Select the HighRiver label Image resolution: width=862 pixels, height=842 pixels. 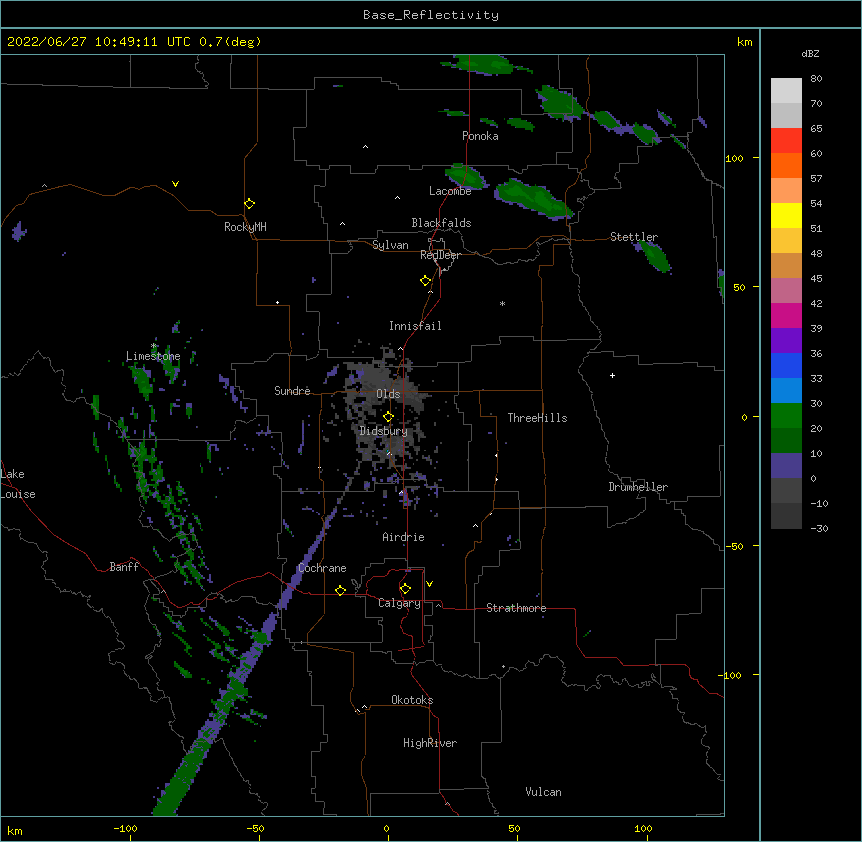coord(430,743)
